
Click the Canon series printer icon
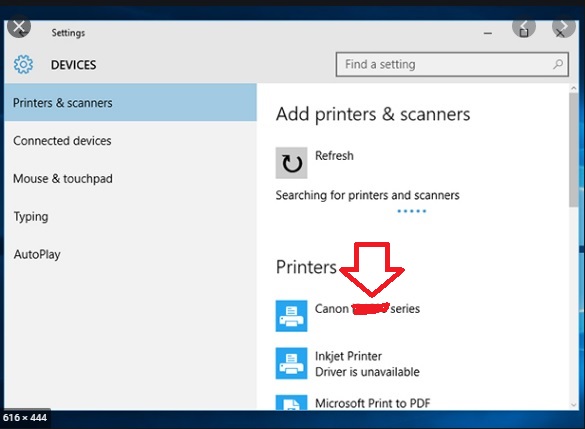291,316
